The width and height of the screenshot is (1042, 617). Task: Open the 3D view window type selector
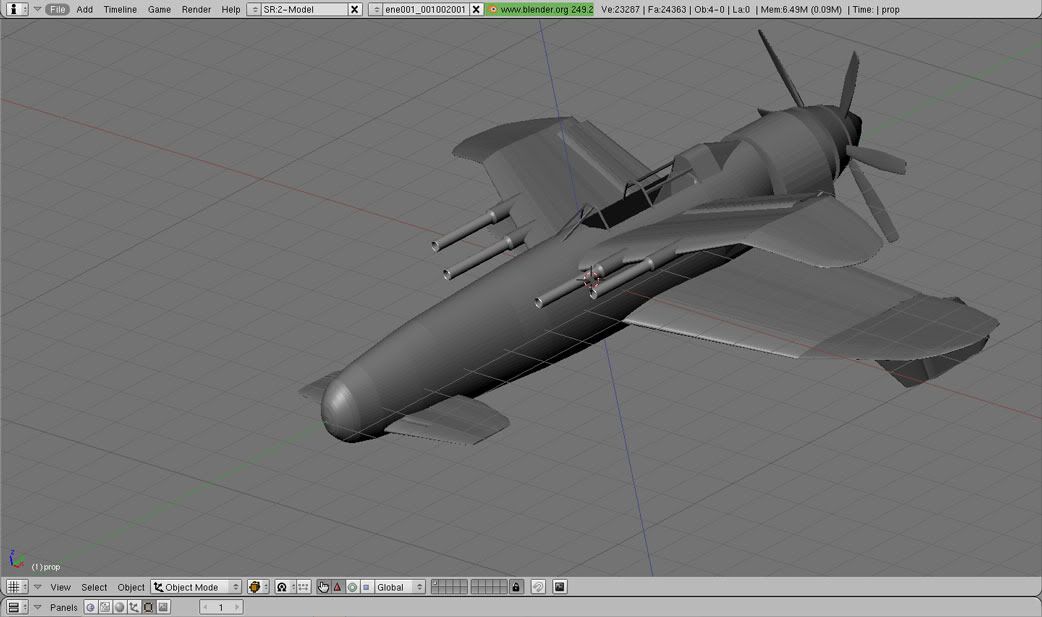pyautogui.click(x=16, y=587)
